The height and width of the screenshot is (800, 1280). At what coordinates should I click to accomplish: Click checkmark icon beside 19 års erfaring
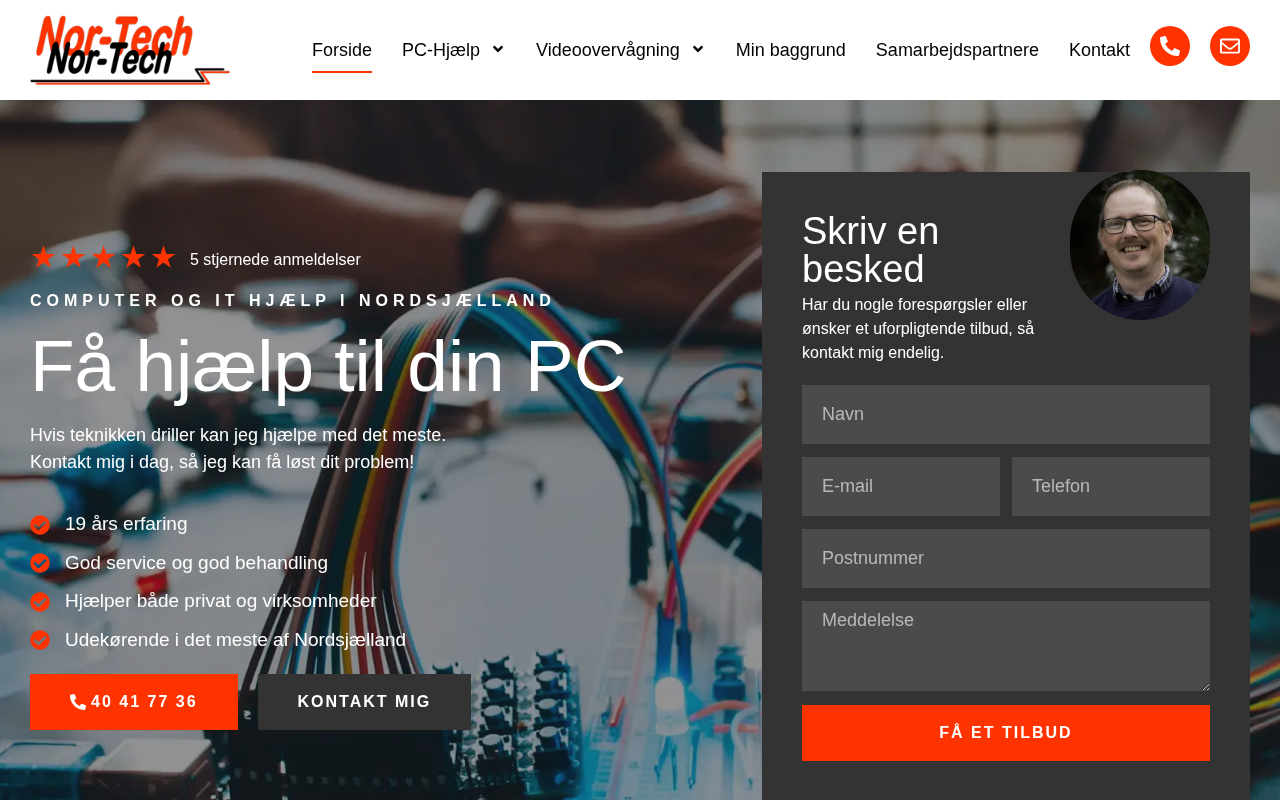point(40,525)
